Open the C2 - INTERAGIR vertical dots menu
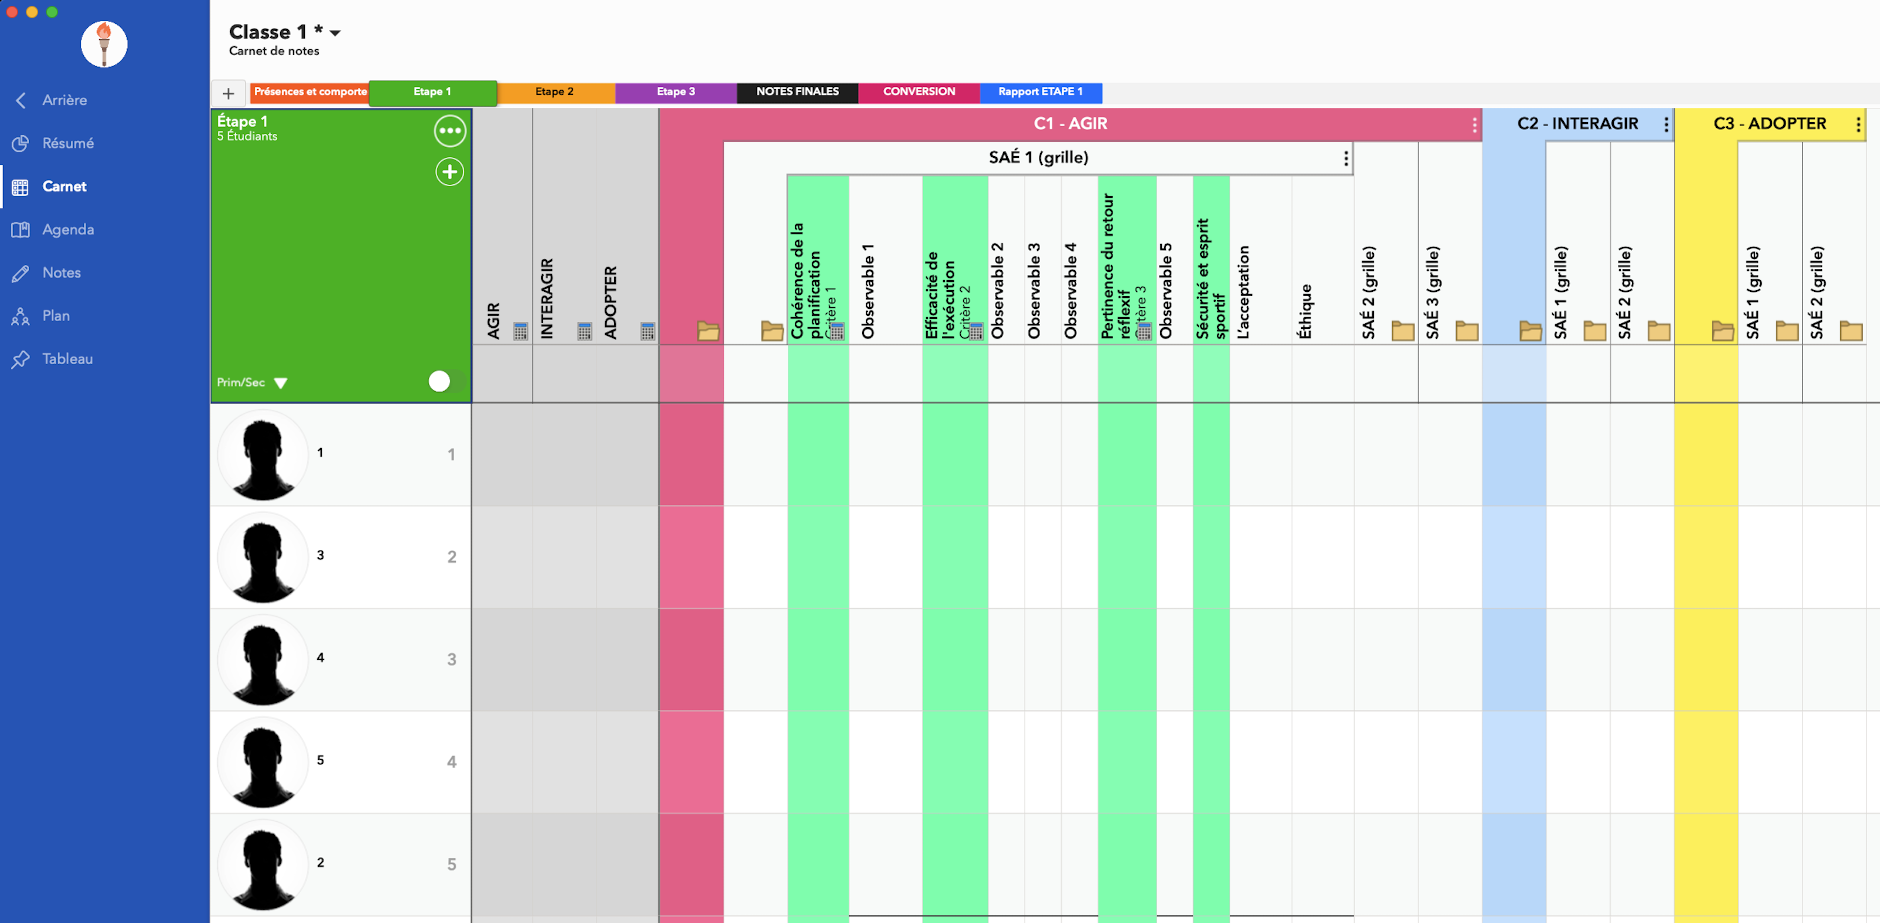The image size is (1880, 923). coord(1666,124)
